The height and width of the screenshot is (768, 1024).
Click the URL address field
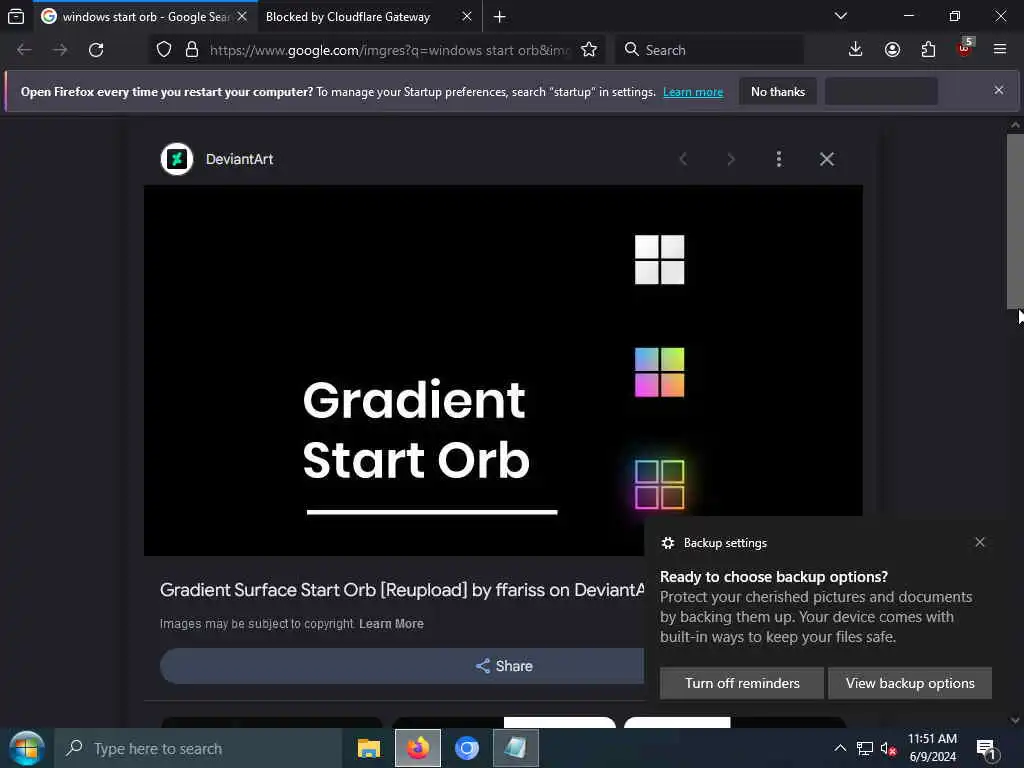389,50
